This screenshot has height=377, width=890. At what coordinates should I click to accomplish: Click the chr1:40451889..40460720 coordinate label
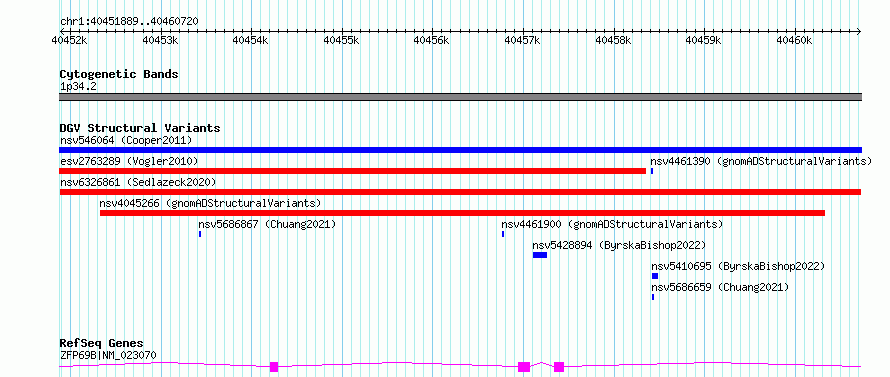point(129,22)
